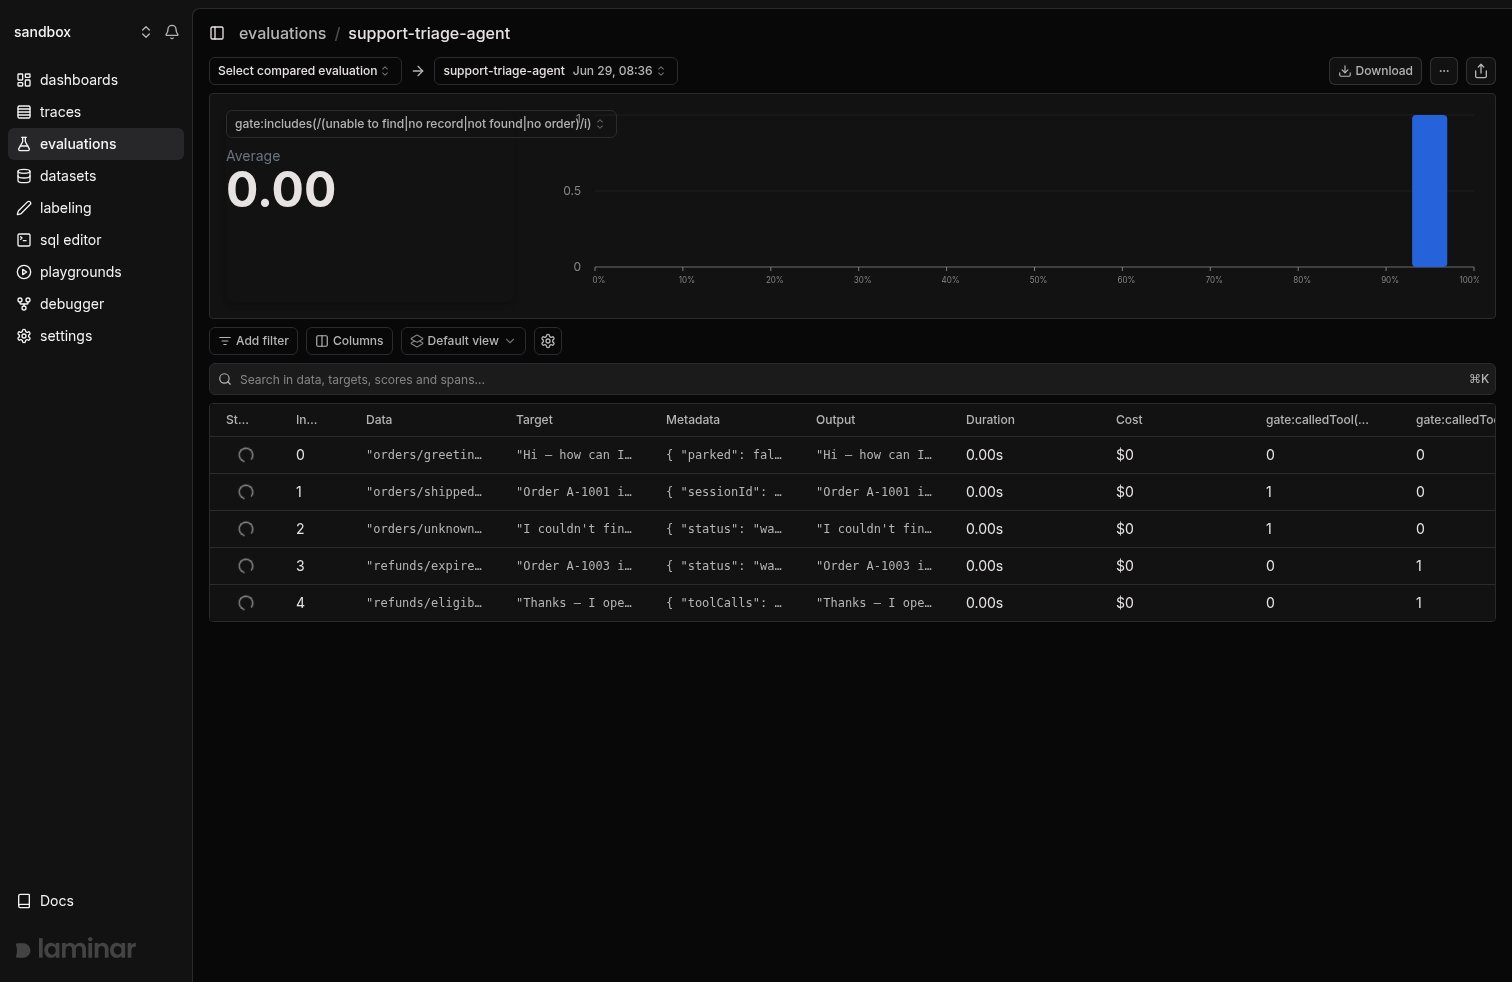Open the "orders/unknown…" data cell
The height and width of the screenshot is (982, 1512).
point(424,529)
